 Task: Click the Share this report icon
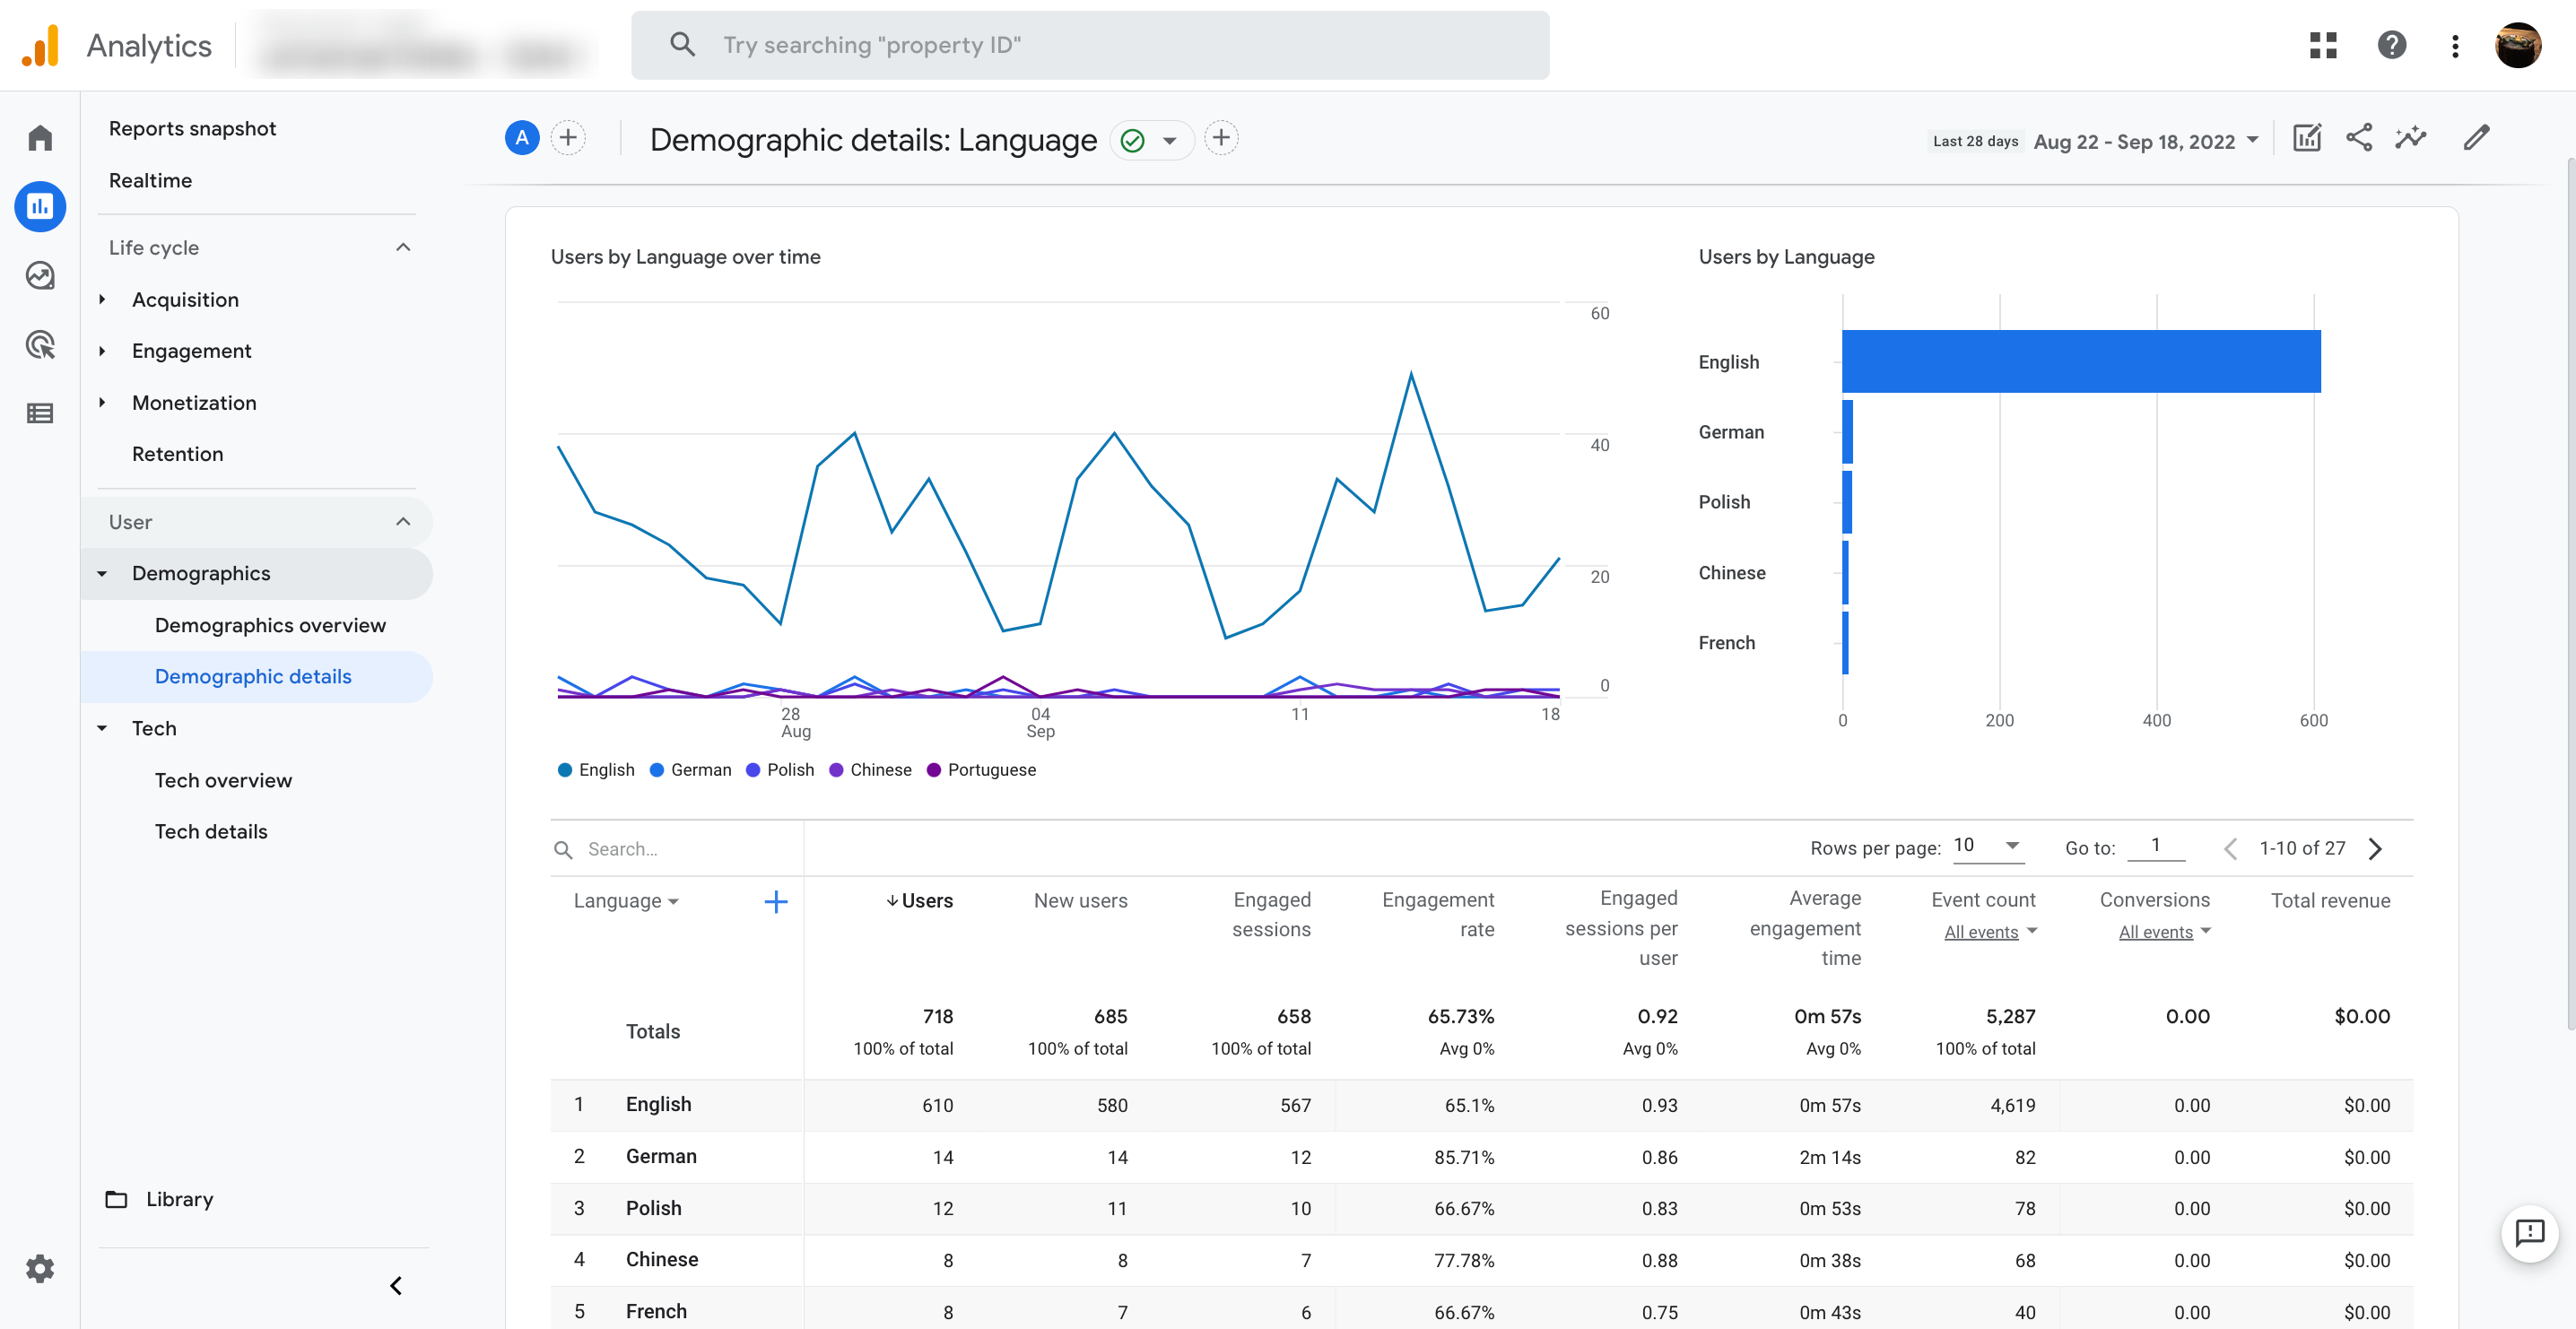(2358, 138)
